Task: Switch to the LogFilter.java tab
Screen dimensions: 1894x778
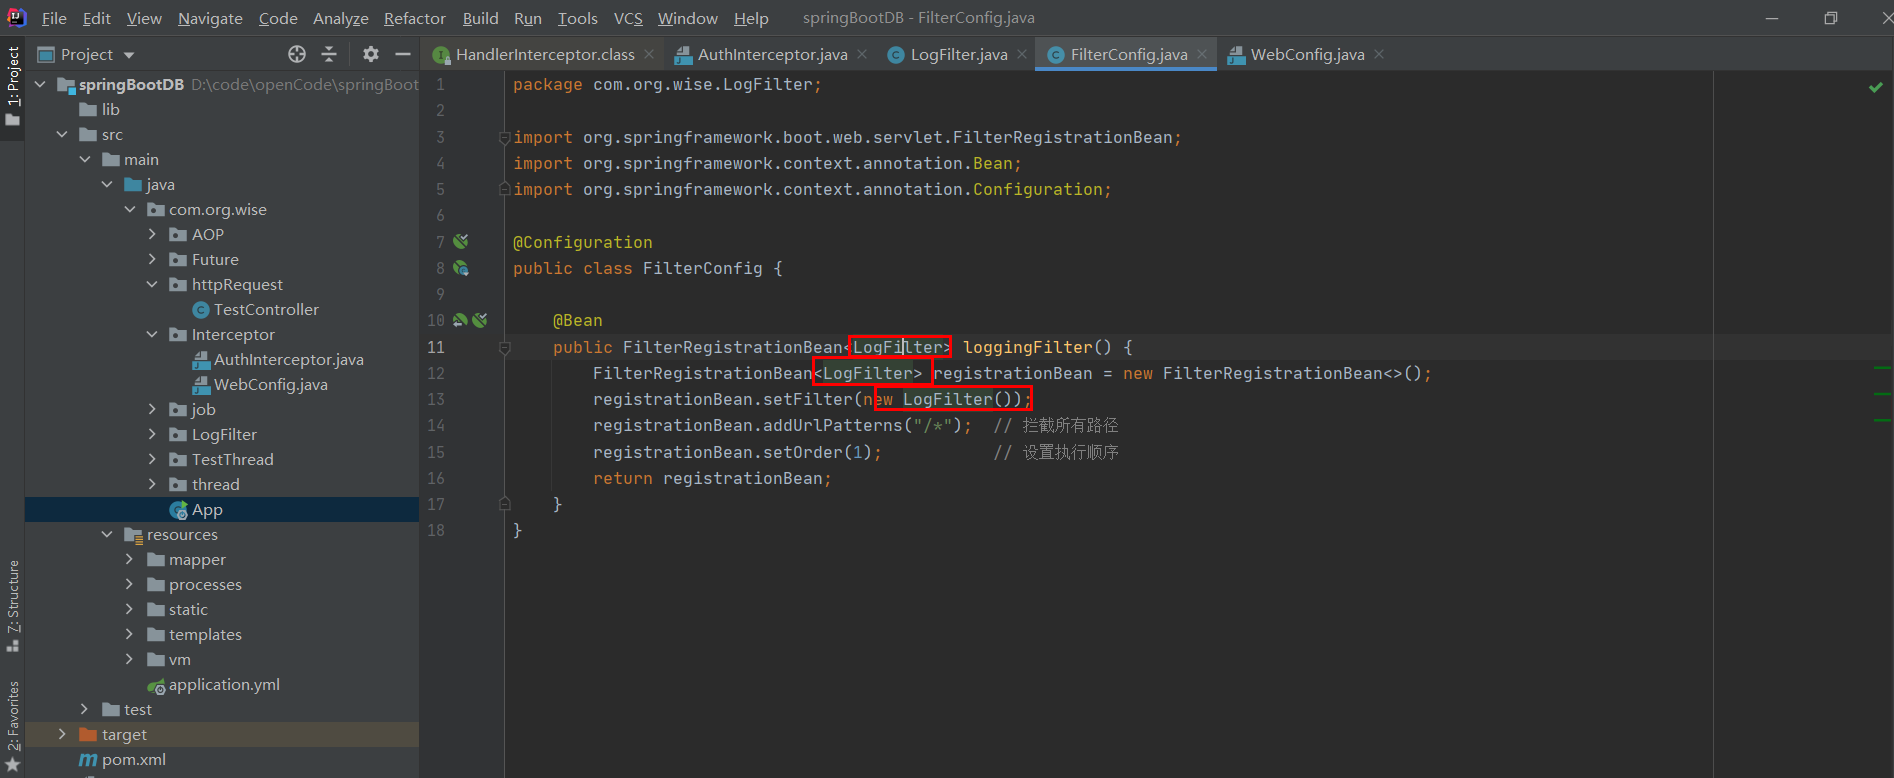Action: pos(958,54)
